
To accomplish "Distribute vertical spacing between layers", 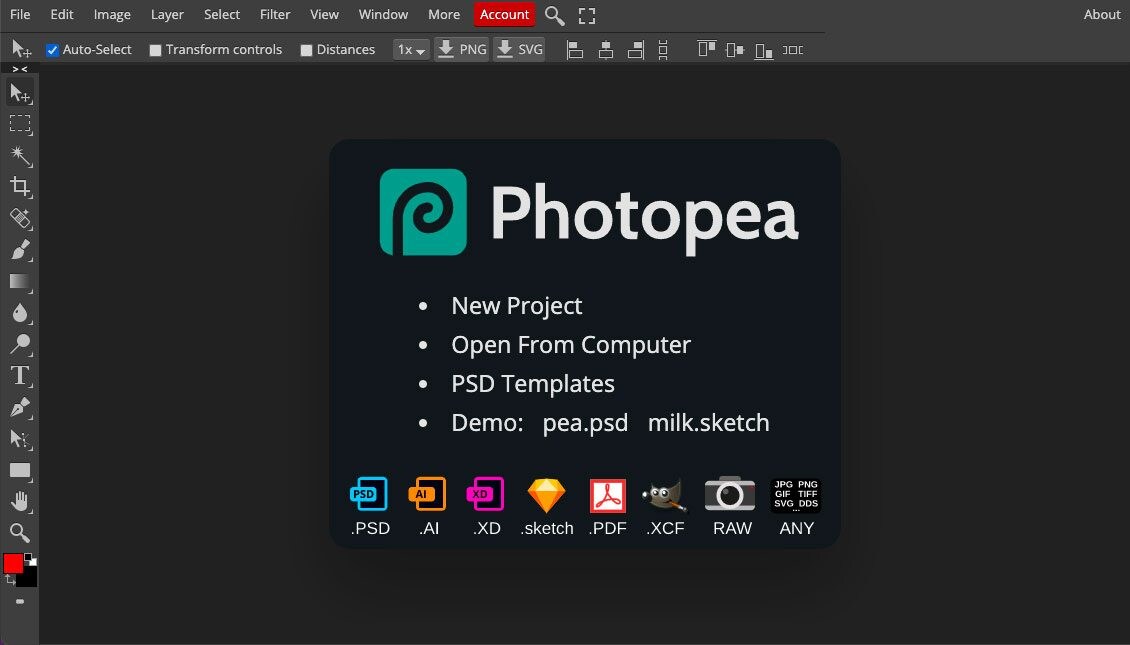I will 663,50.
